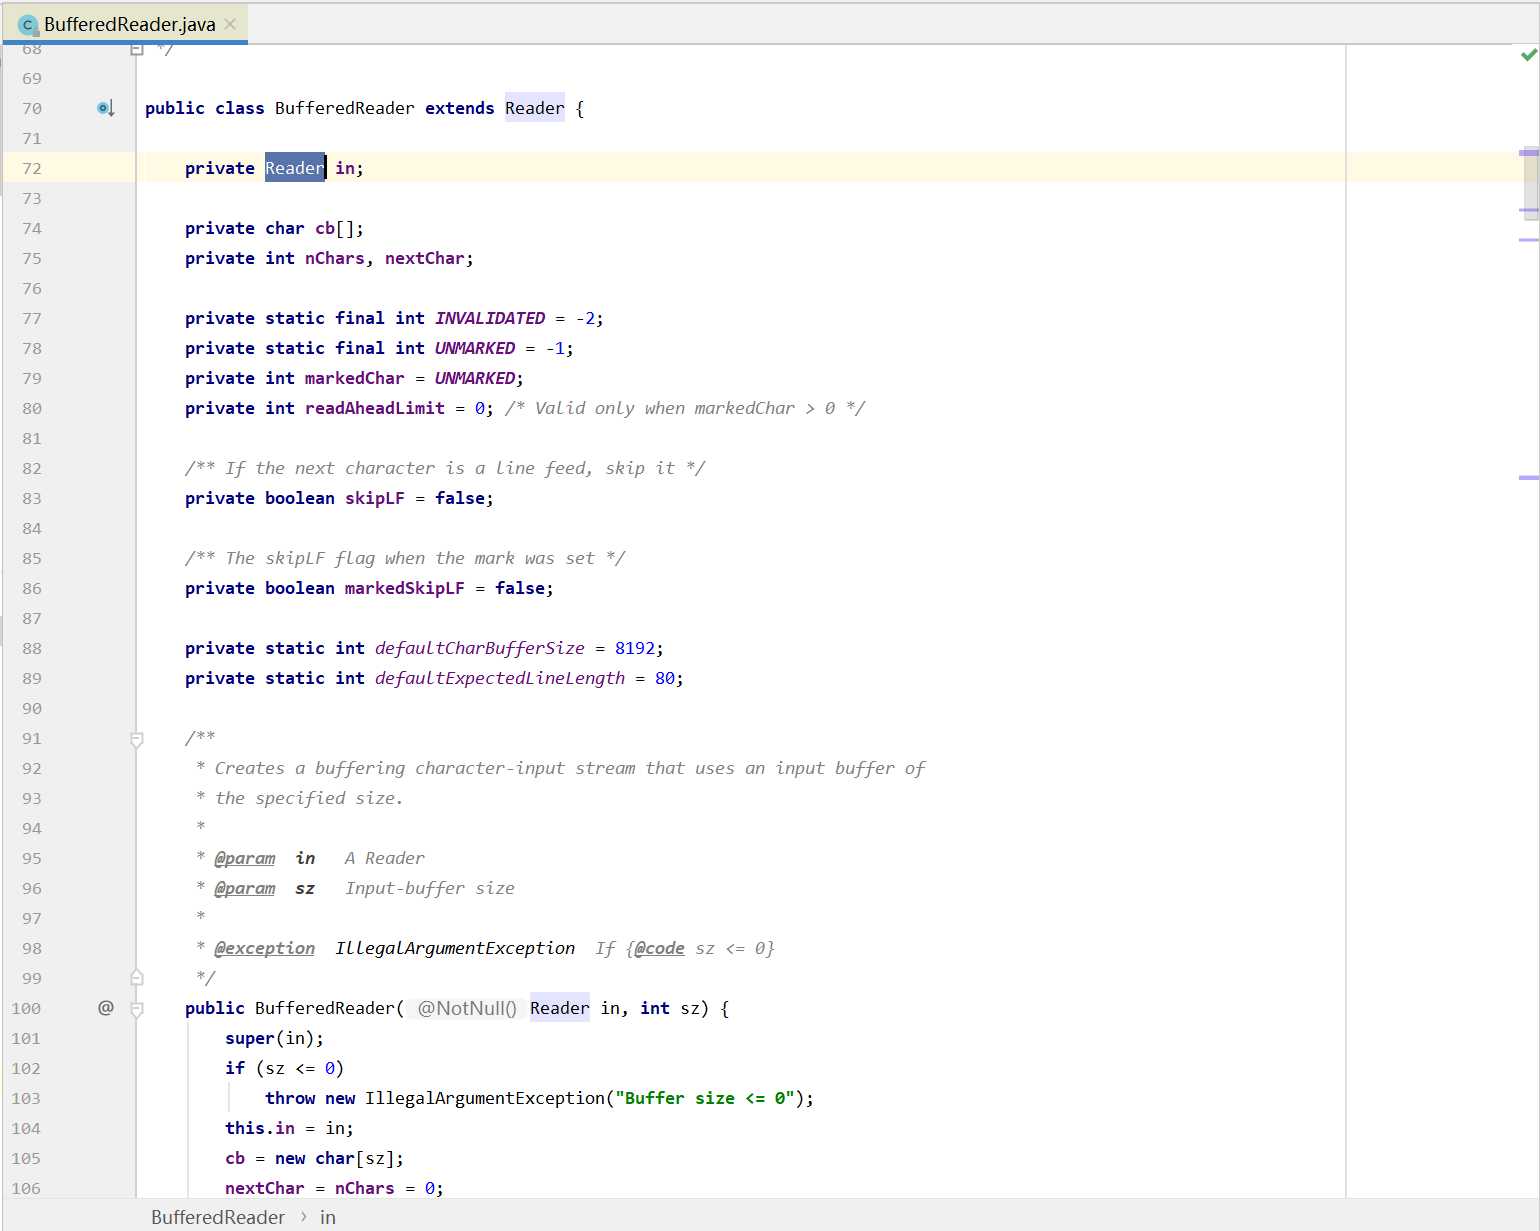Click UNMARKED constant declaration on line 78

coord(475,348)
